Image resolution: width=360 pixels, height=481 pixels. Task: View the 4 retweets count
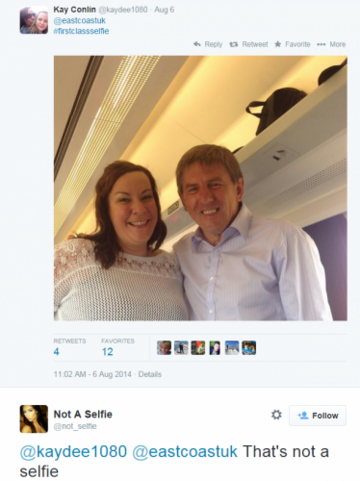pos(56,352)
